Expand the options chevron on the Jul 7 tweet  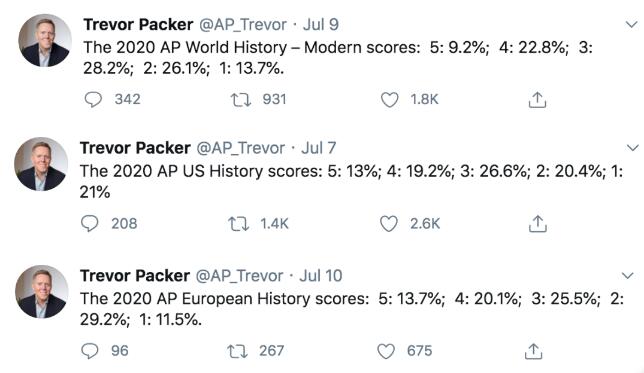point(632,147)
